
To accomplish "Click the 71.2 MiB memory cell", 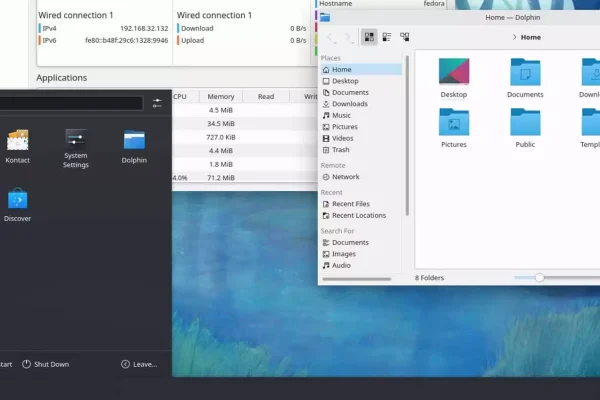I will coord(221,178).
